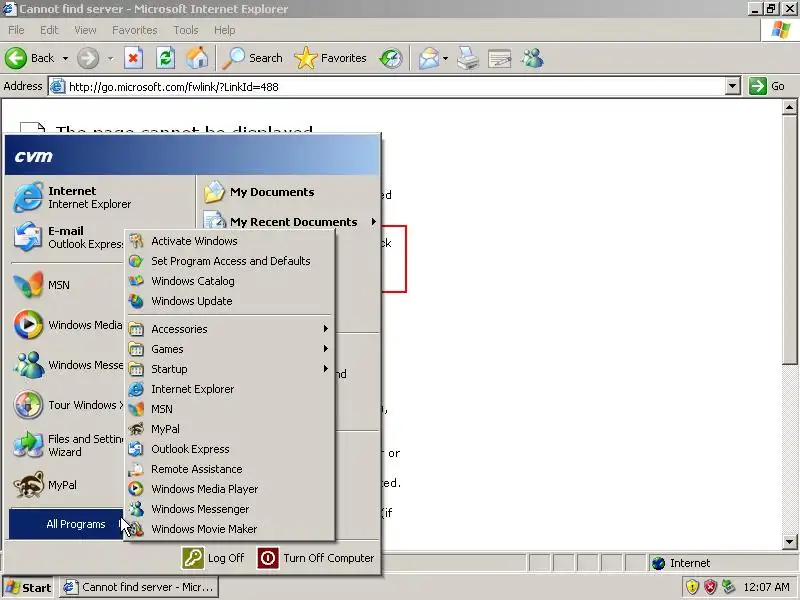Screen dimensions: 800x600
Task: Click into the Address URL field
Action: 388,86
